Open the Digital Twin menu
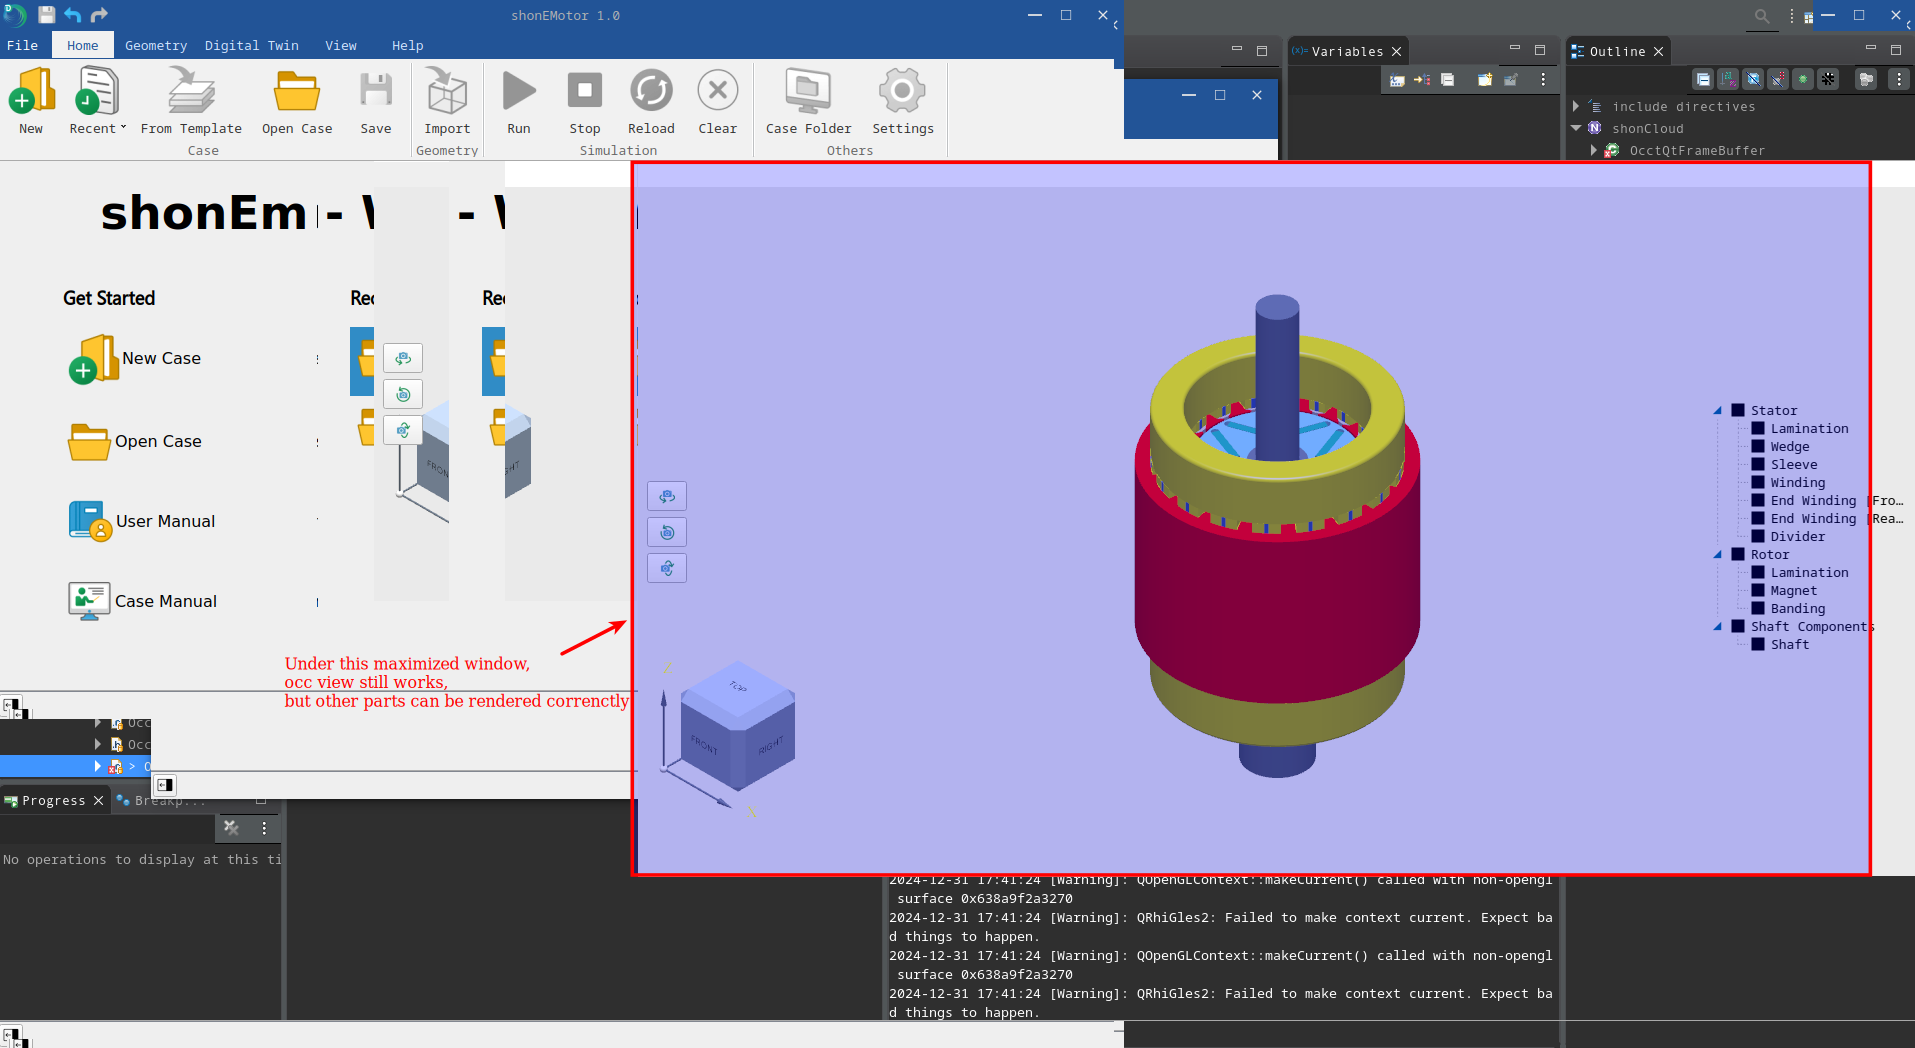This screenshot has height=1048, width=1915. point(251,45)
